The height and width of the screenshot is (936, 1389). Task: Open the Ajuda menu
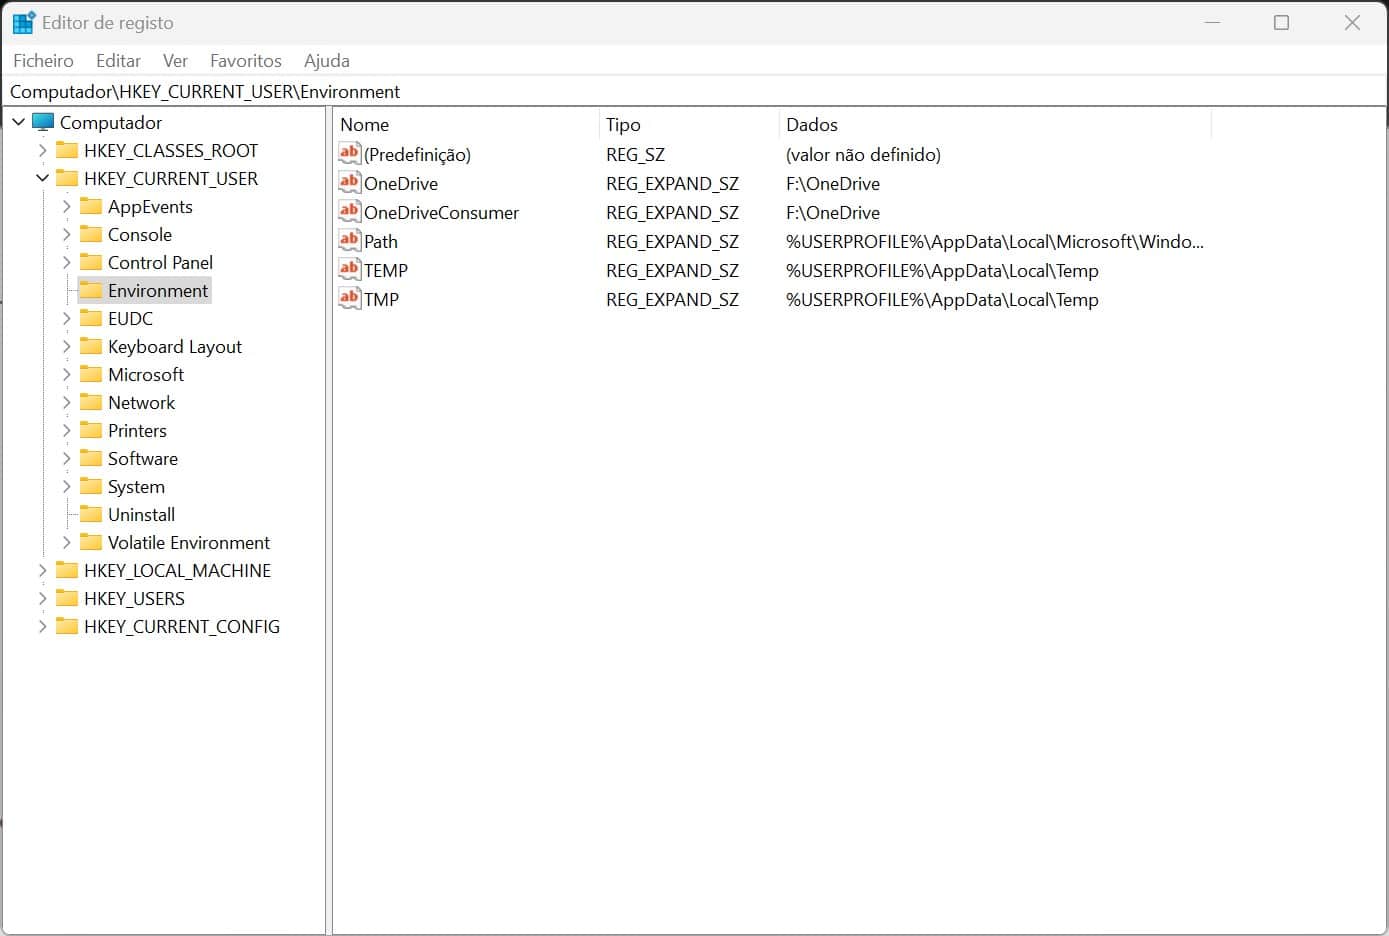tap(326, 61)
